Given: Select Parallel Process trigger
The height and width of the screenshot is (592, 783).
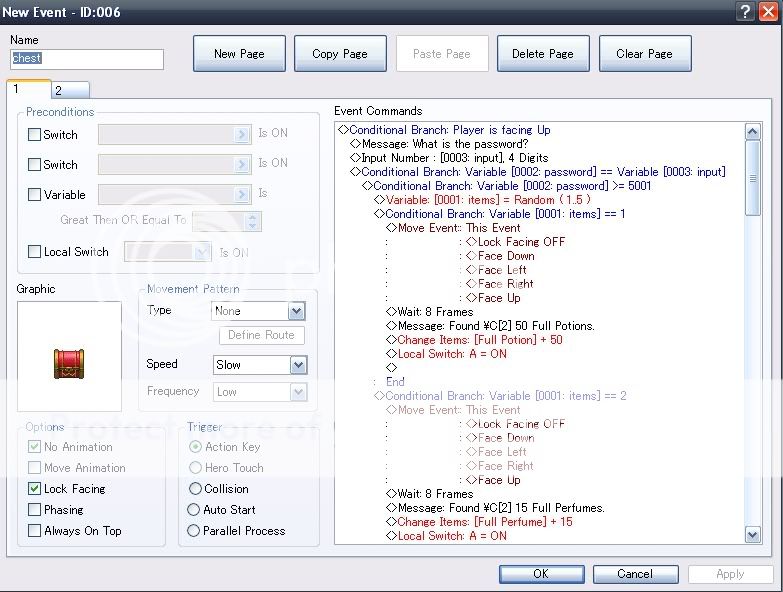Looking at the screenshot, I should click(195, 531).
